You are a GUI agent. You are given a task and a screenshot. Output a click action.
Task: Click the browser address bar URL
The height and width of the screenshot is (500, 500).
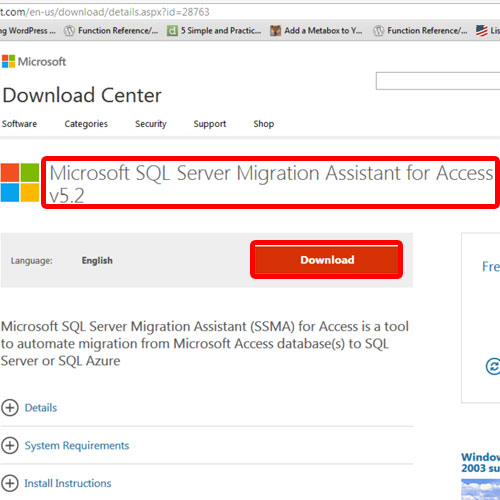105,12
